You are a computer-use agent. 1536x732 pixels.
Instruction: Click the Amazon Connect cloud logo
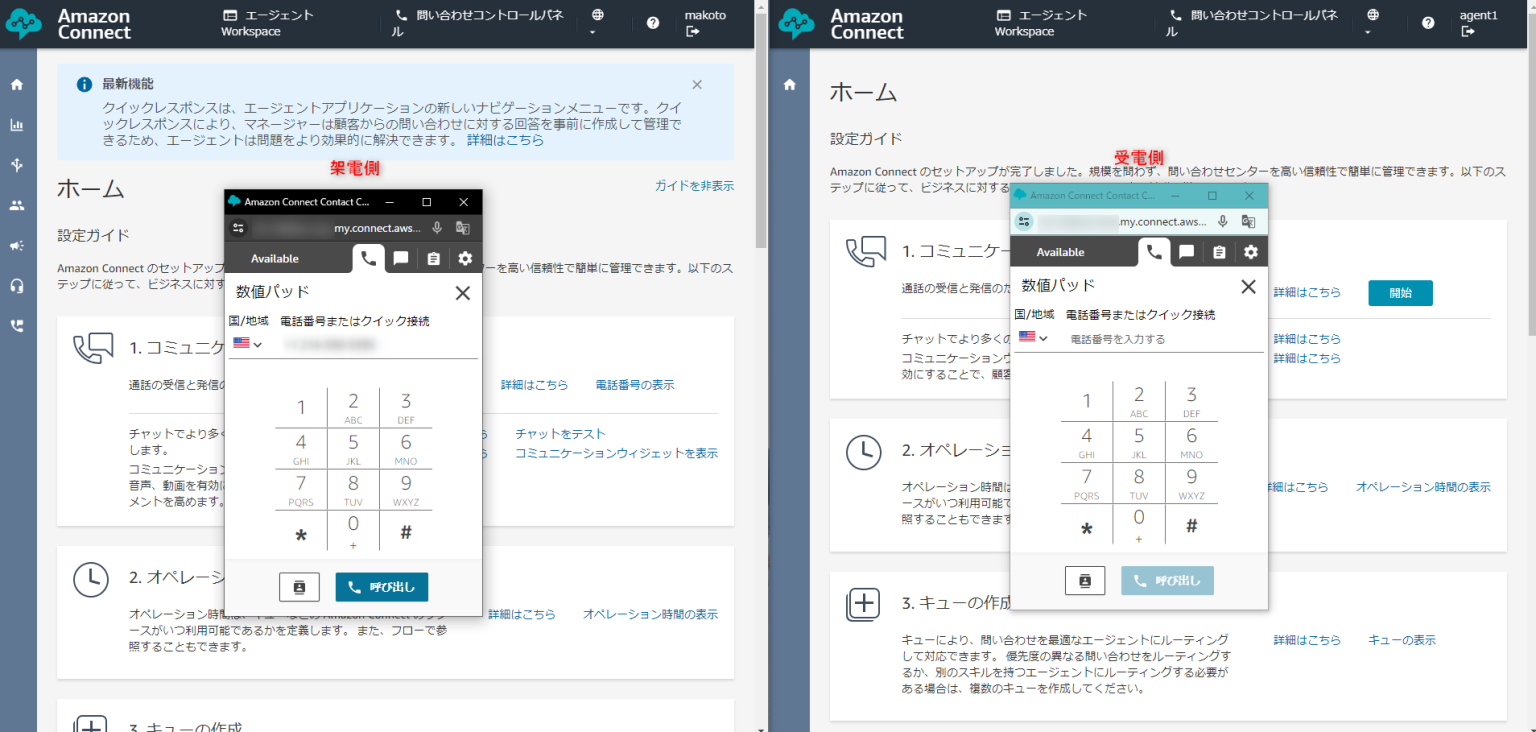pyautogui.click(x=22, y=22)
